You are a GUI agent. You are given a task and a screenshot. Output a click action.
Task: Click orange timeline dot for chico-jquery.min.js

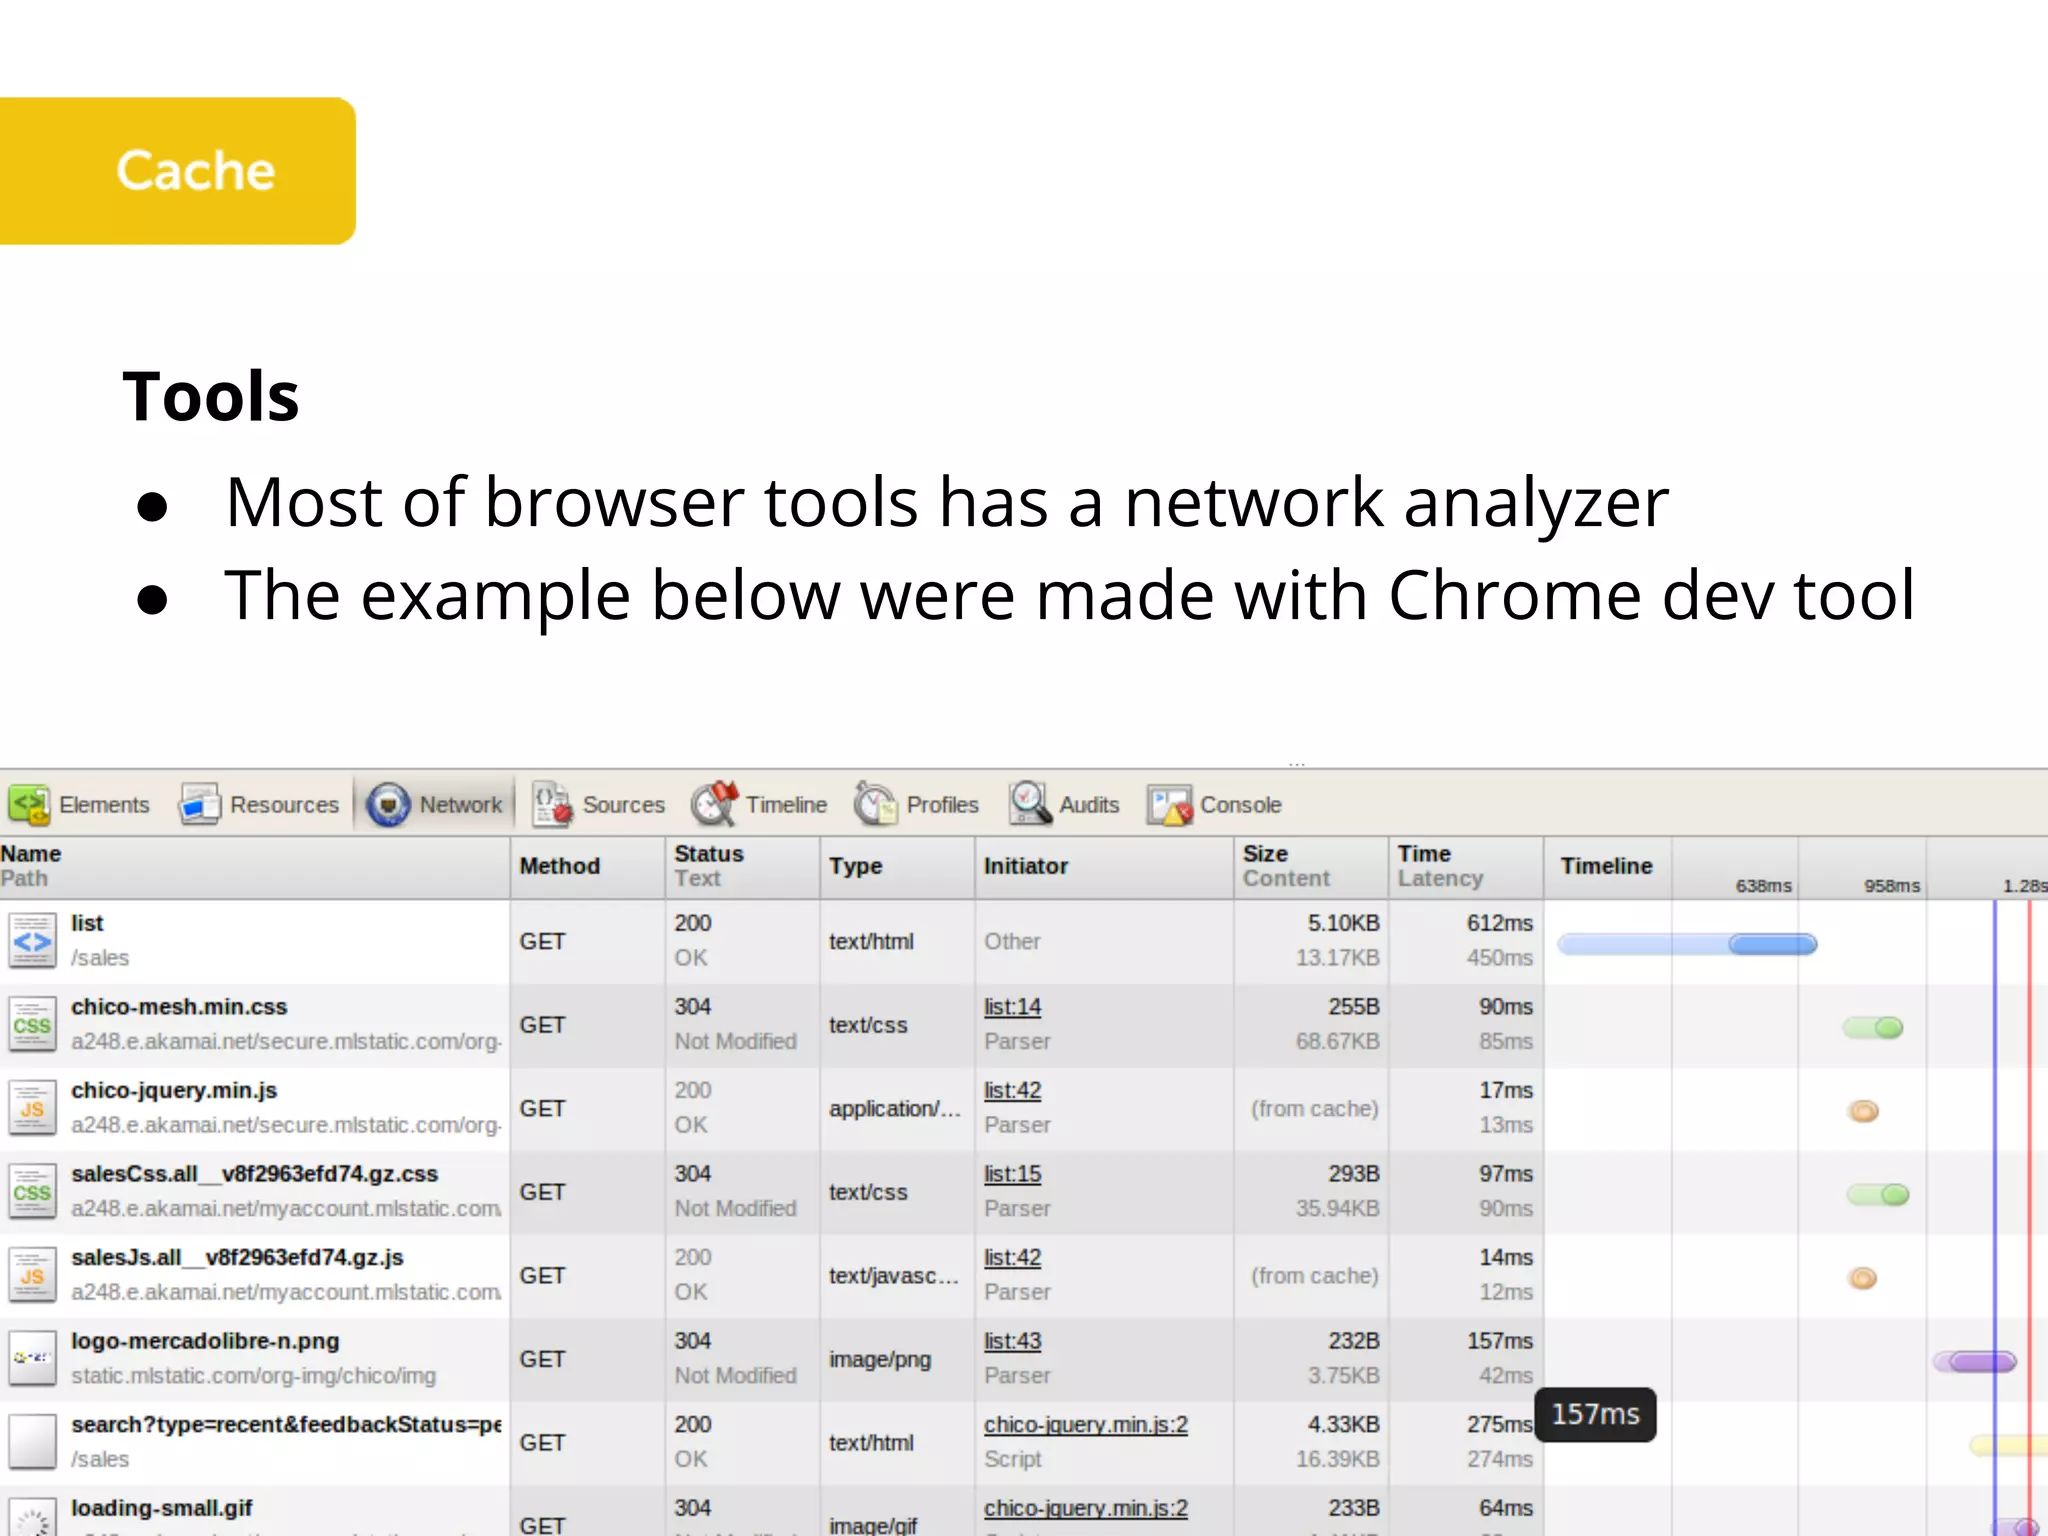click(x=1863, y=1111)
